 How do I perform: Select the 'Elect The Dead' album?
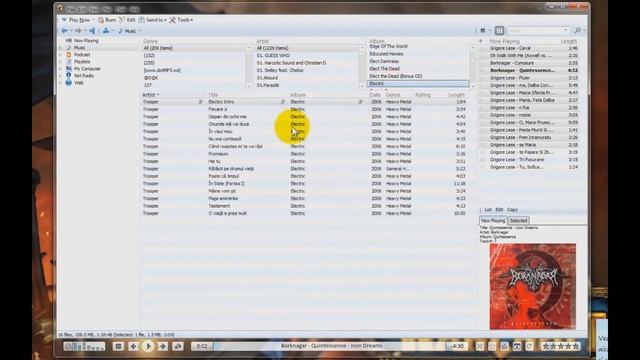tap(418, 69)
